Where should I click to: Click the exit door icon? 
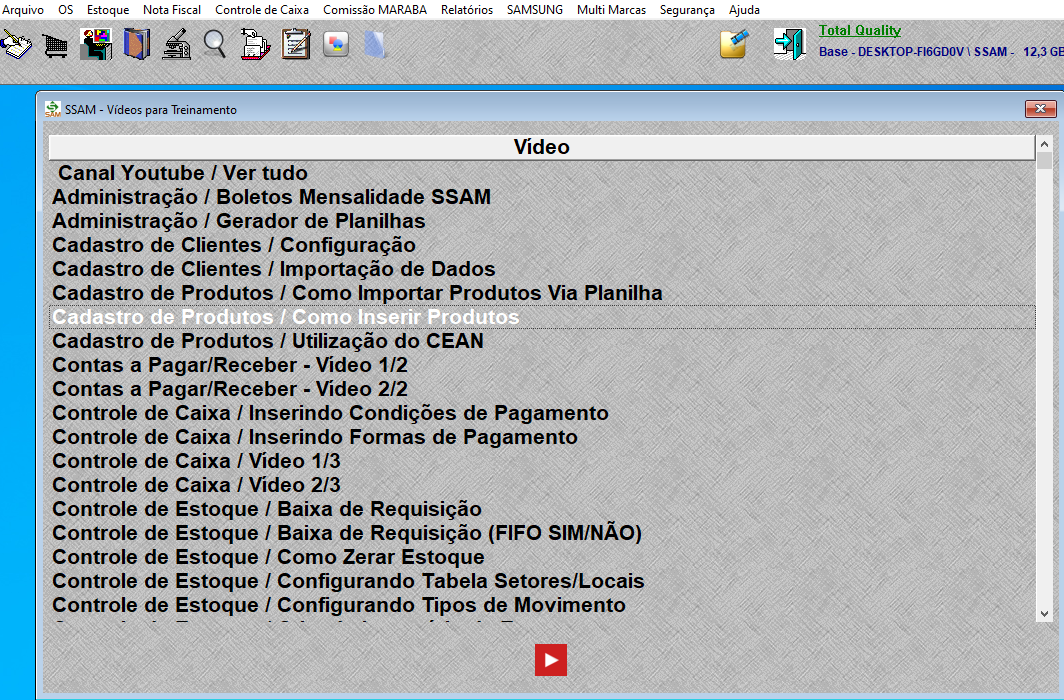(x=789, y=44)
